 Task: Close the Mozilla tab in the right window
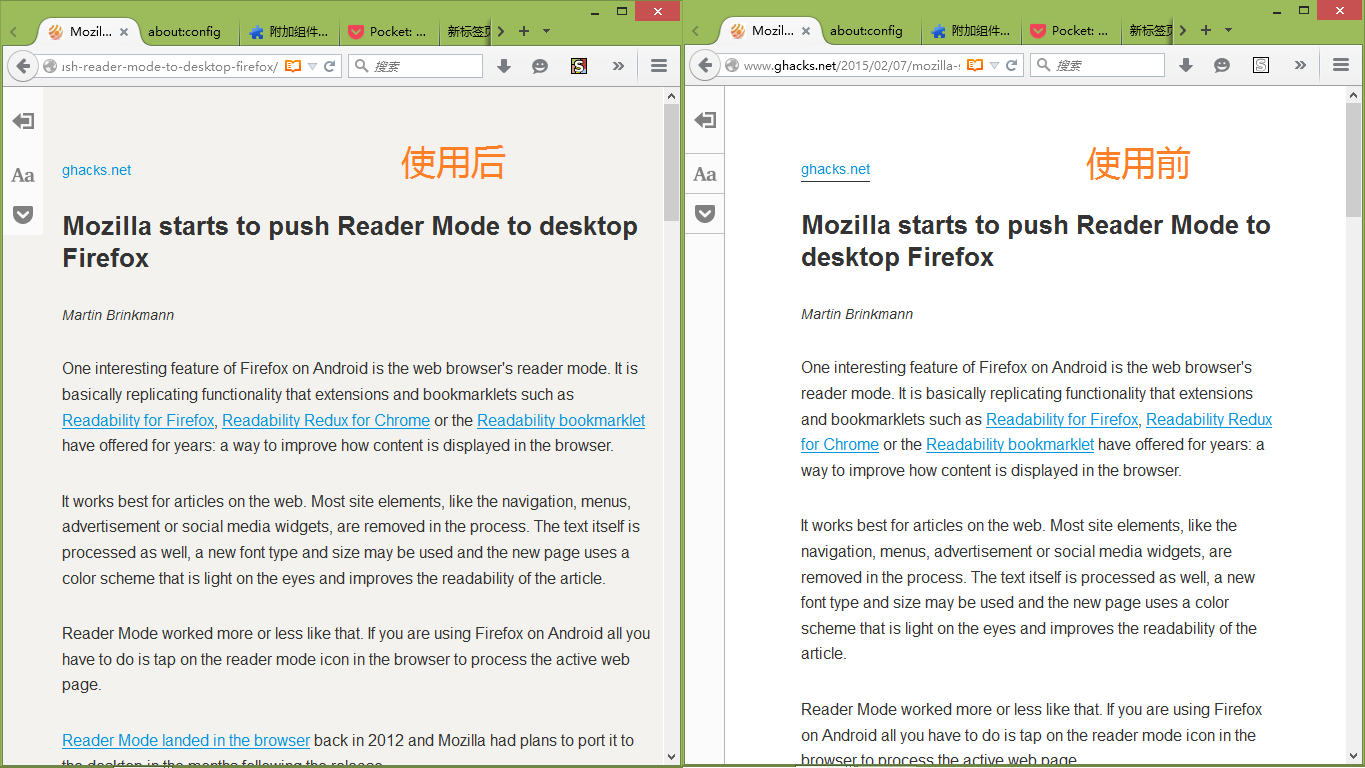806,32
